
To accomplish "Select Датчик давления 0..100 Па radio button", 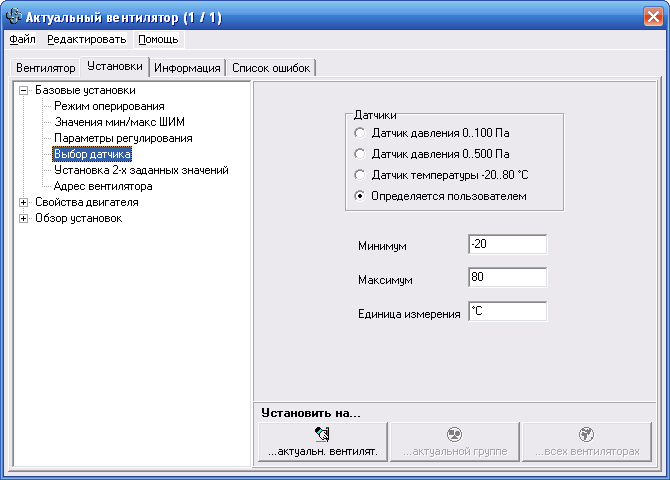I will [360, 133].
